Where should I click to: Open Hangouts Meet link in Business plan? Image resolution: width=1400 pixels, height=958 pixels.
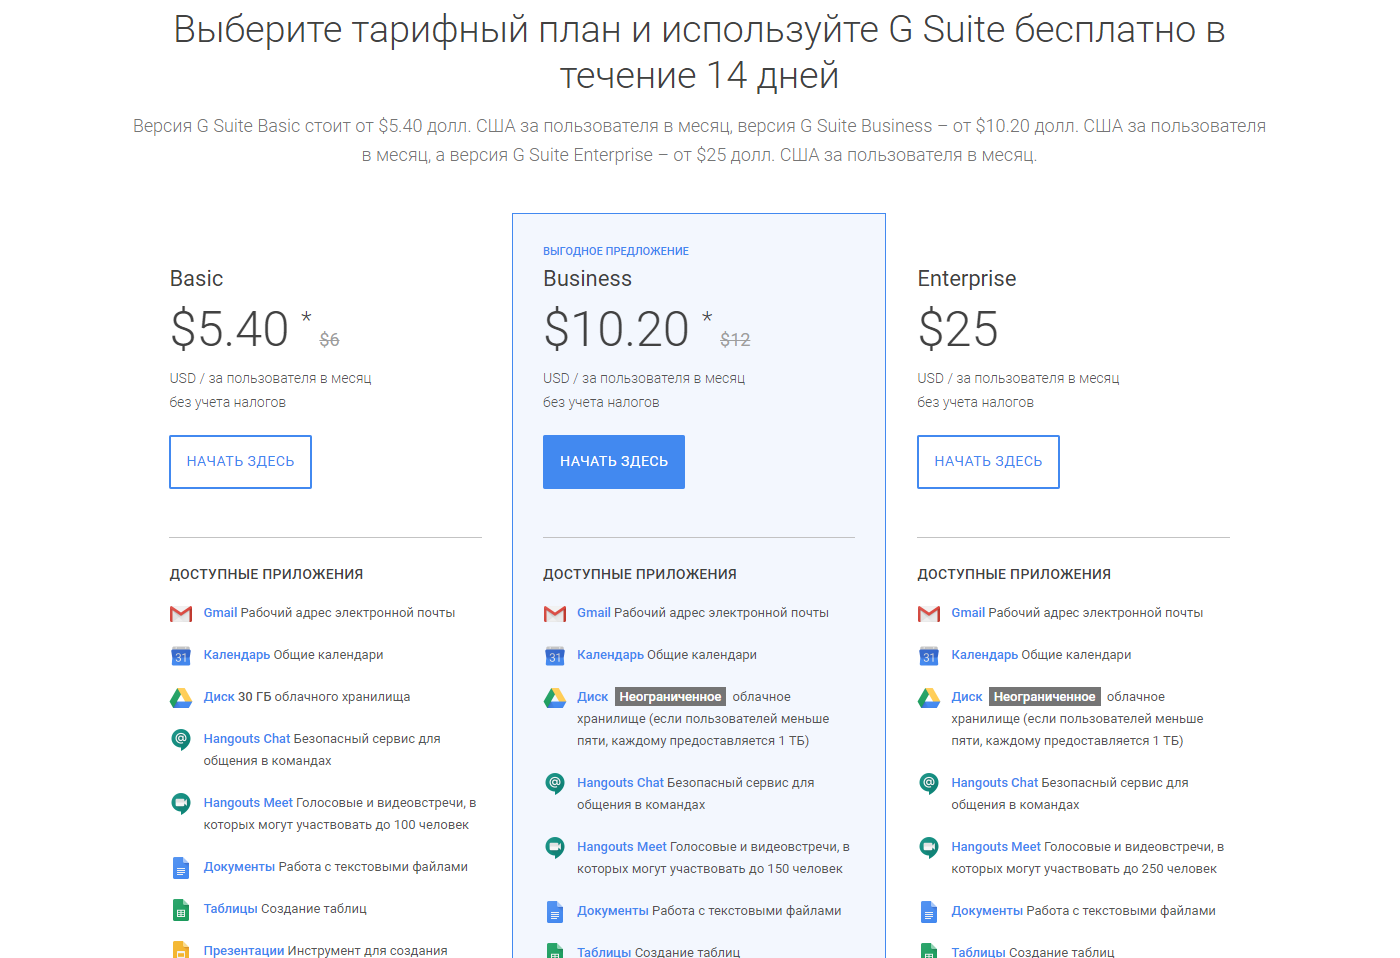[622, 847]
